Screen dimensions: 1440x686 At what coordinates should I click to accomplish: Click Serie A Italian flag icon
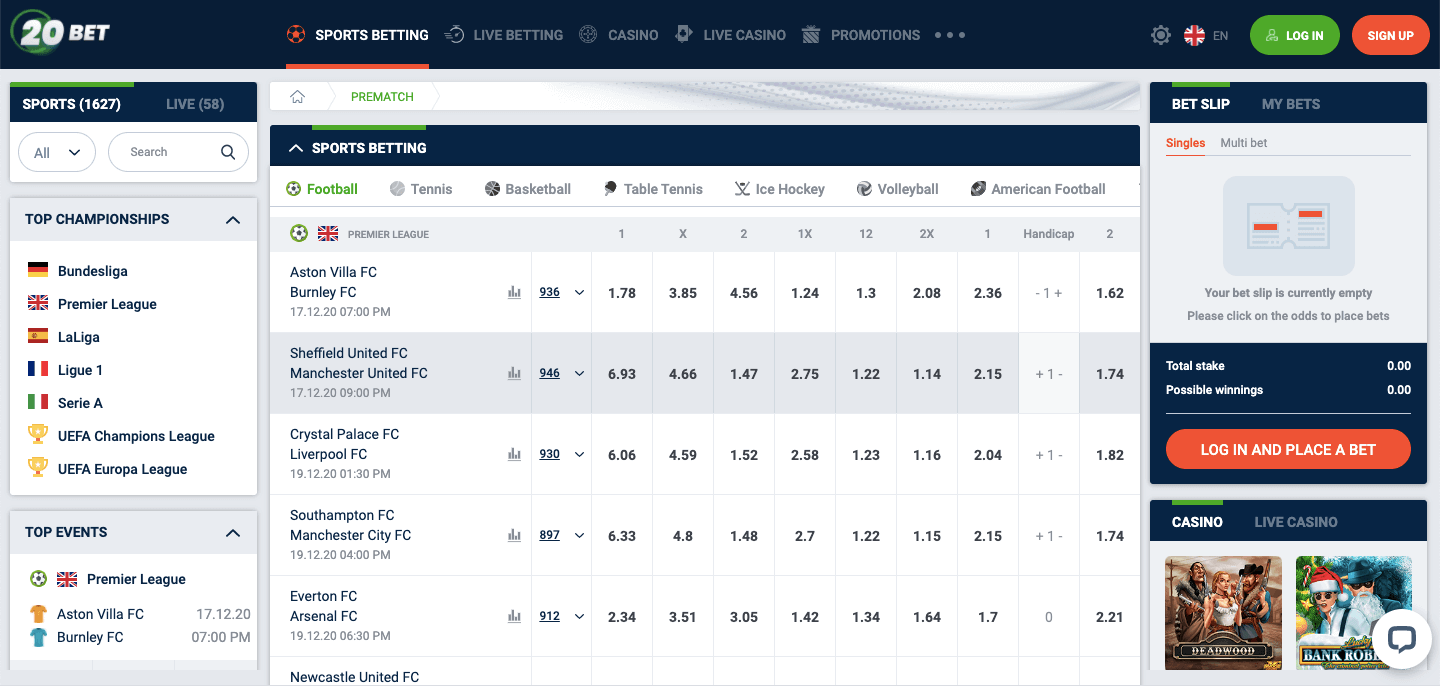tap(38, 402)
